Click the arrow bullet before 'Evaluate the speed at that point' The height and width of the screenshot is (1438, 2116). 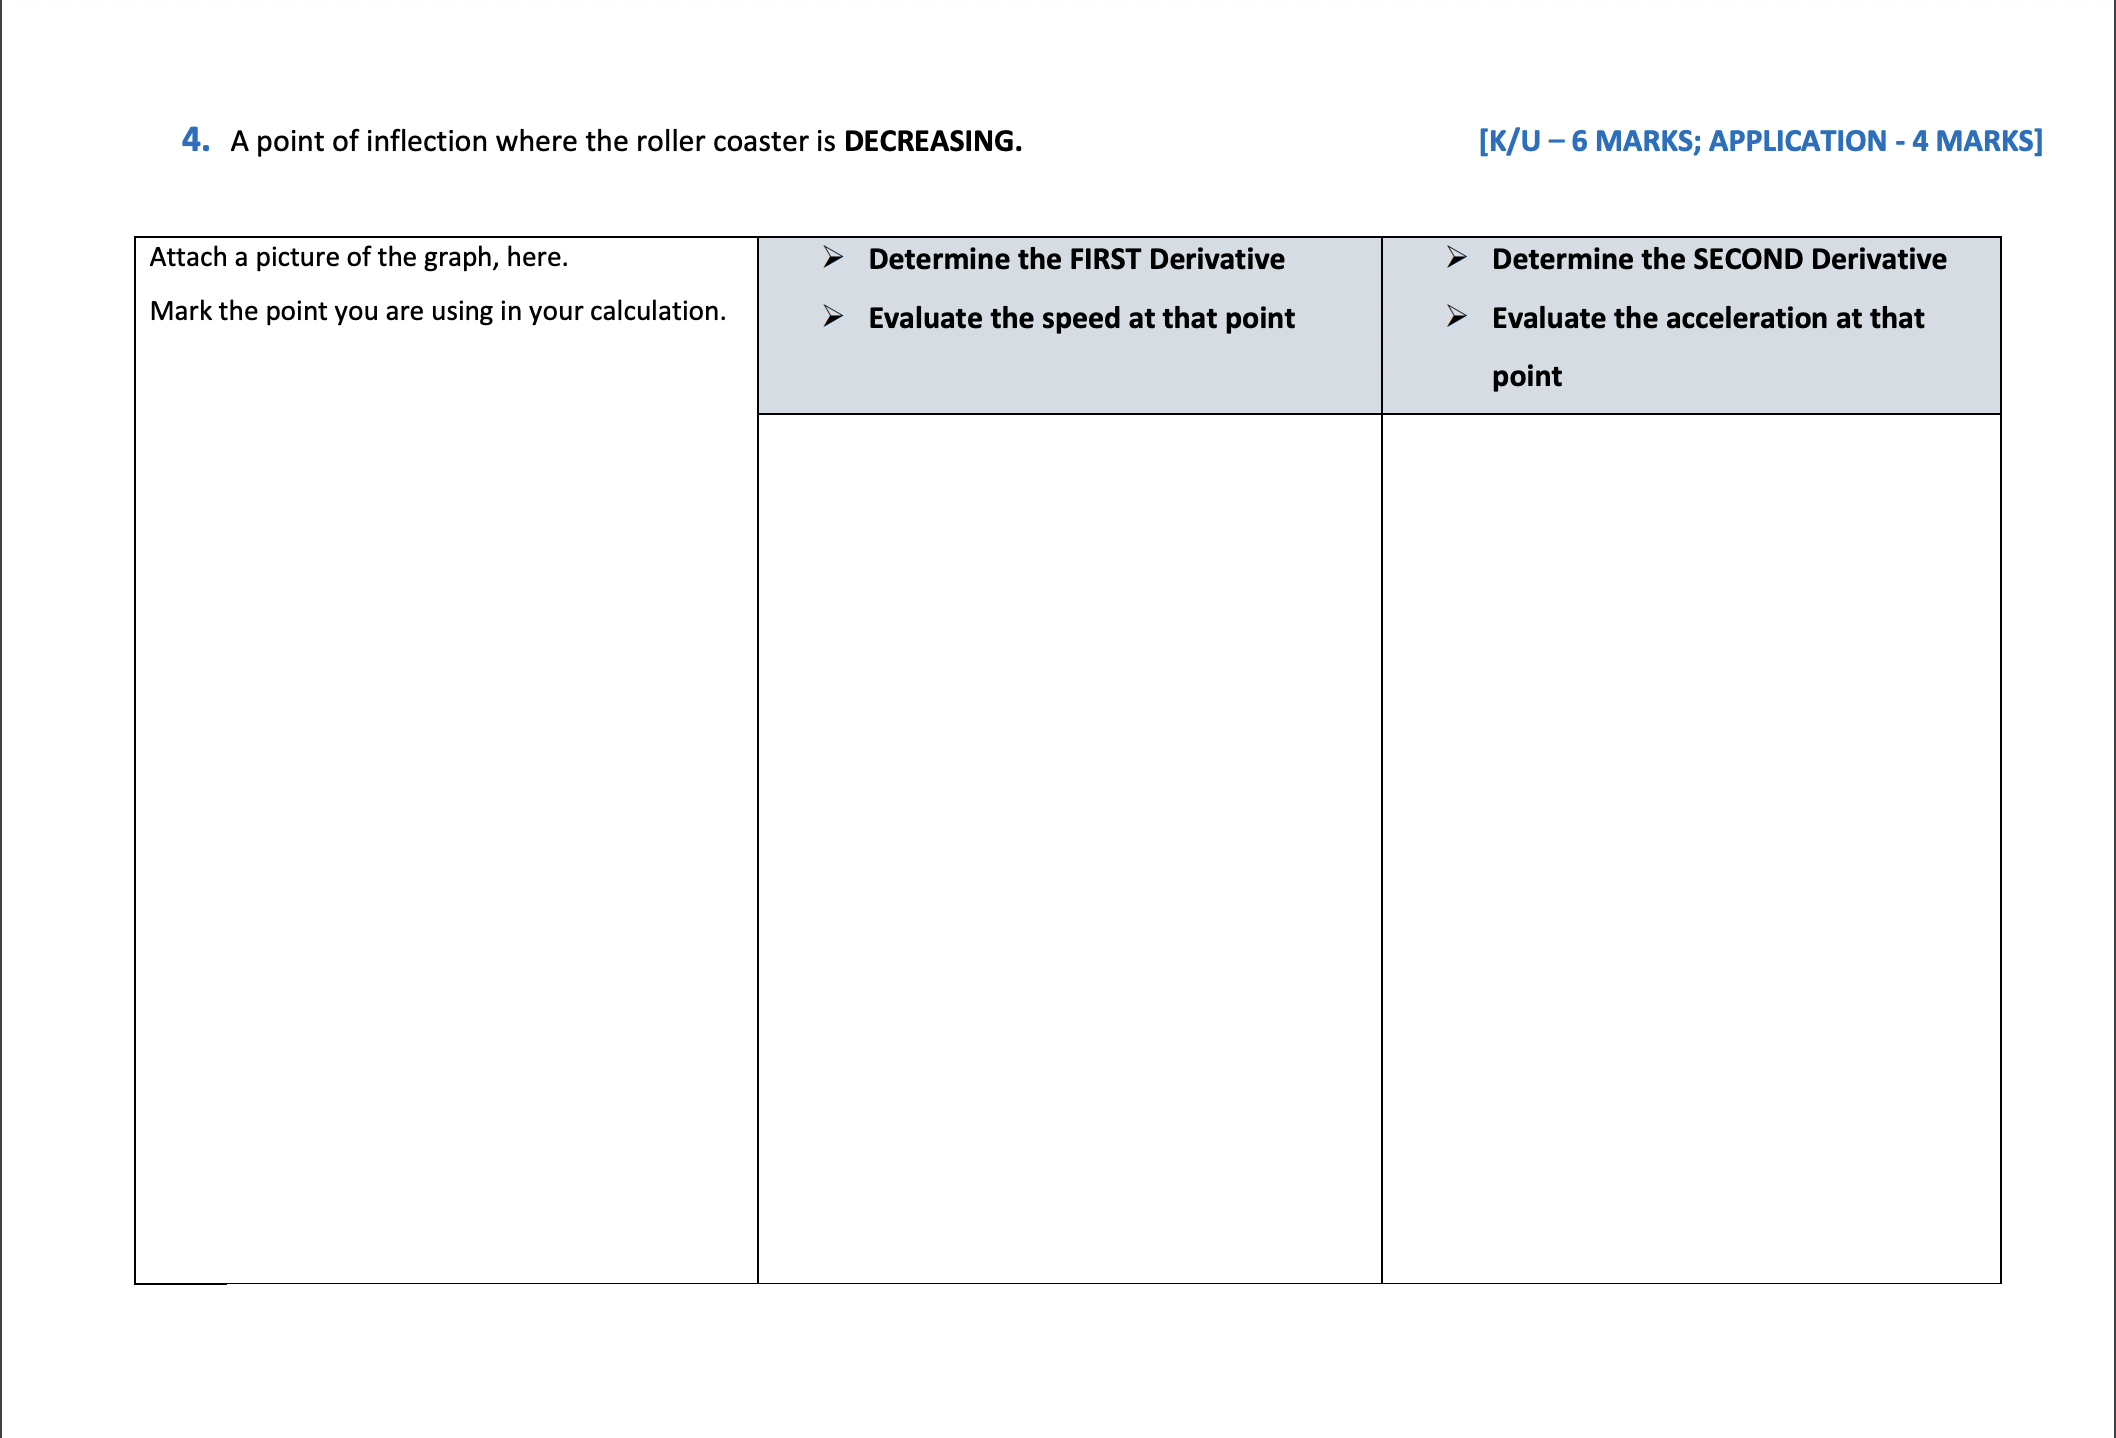(x=832, y=318)
